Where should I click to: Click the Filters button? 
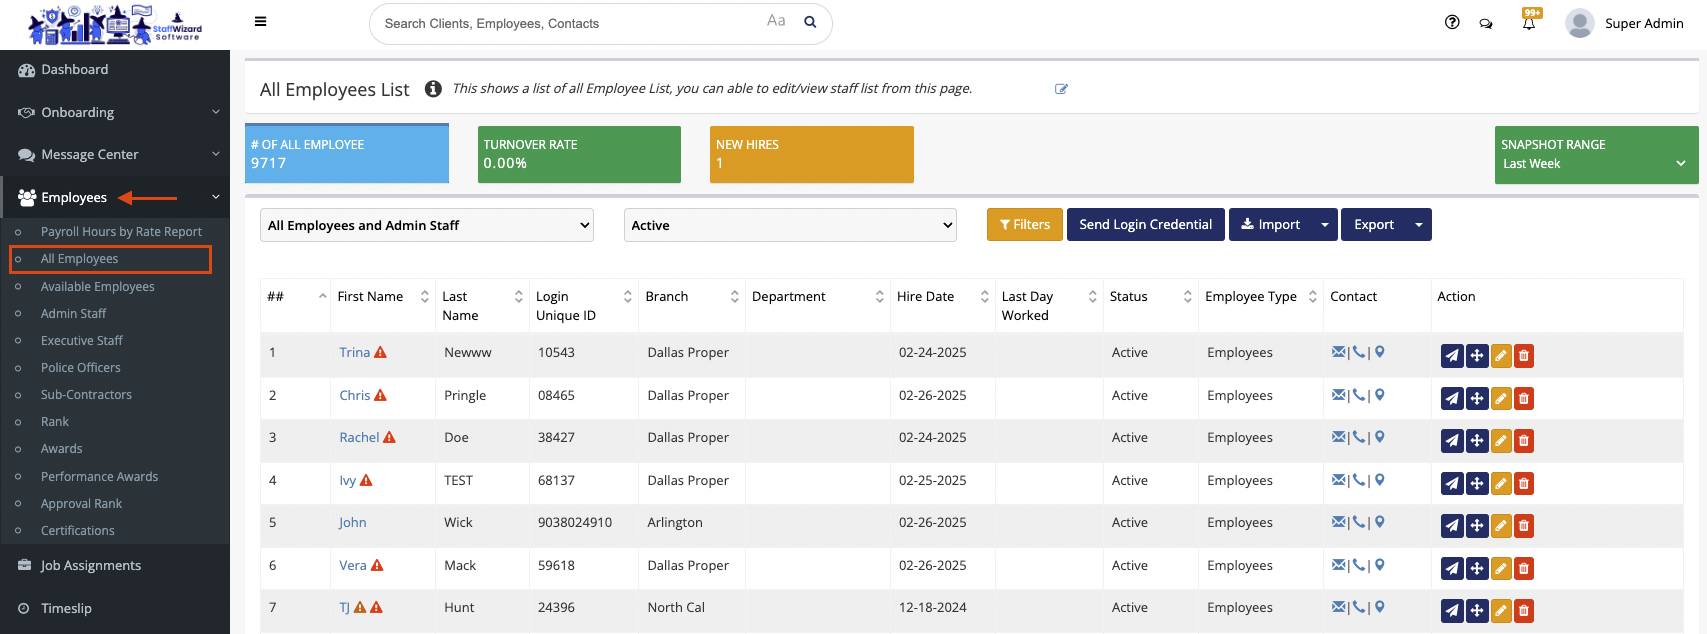point(1025,225)
